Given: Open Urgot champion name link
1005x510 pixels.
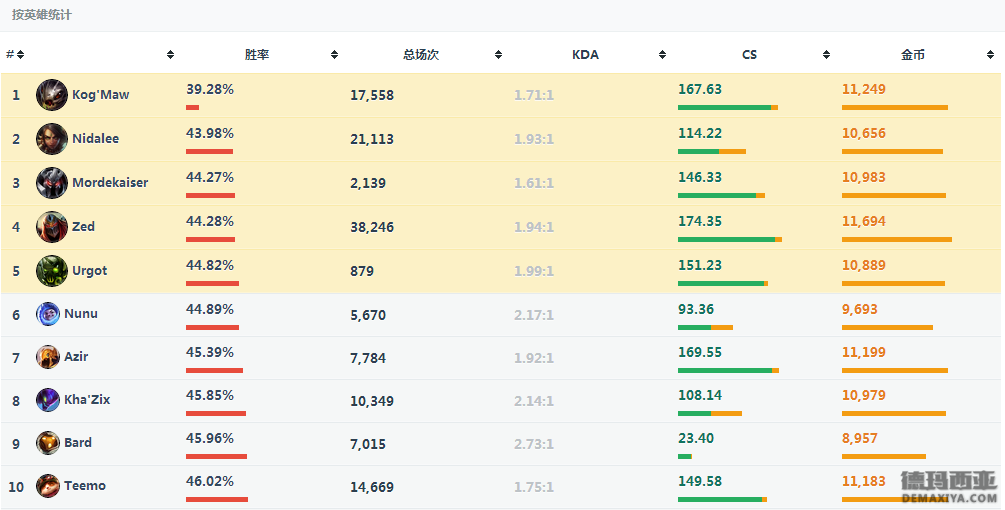Looking at the screenshot, I should point(90,270).
